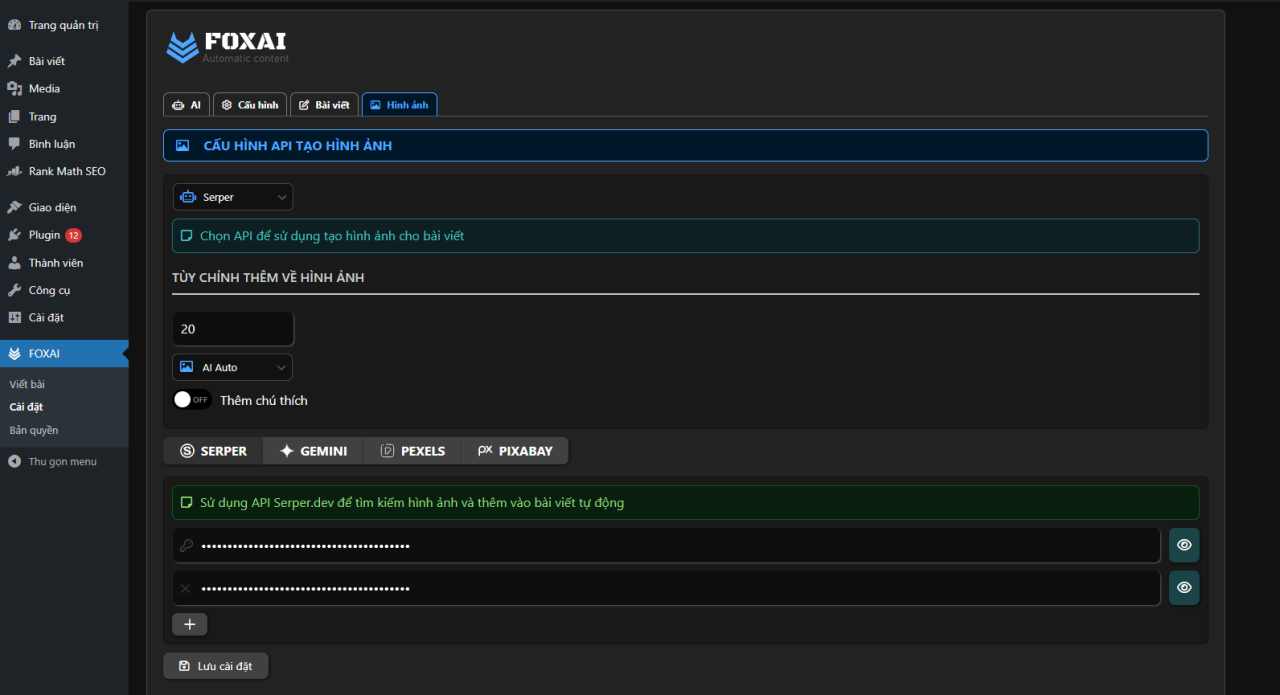The width and height of the screenshot is (1280, 695).
Task: Switch to the Bài viết tab
Action: (324, 105)
